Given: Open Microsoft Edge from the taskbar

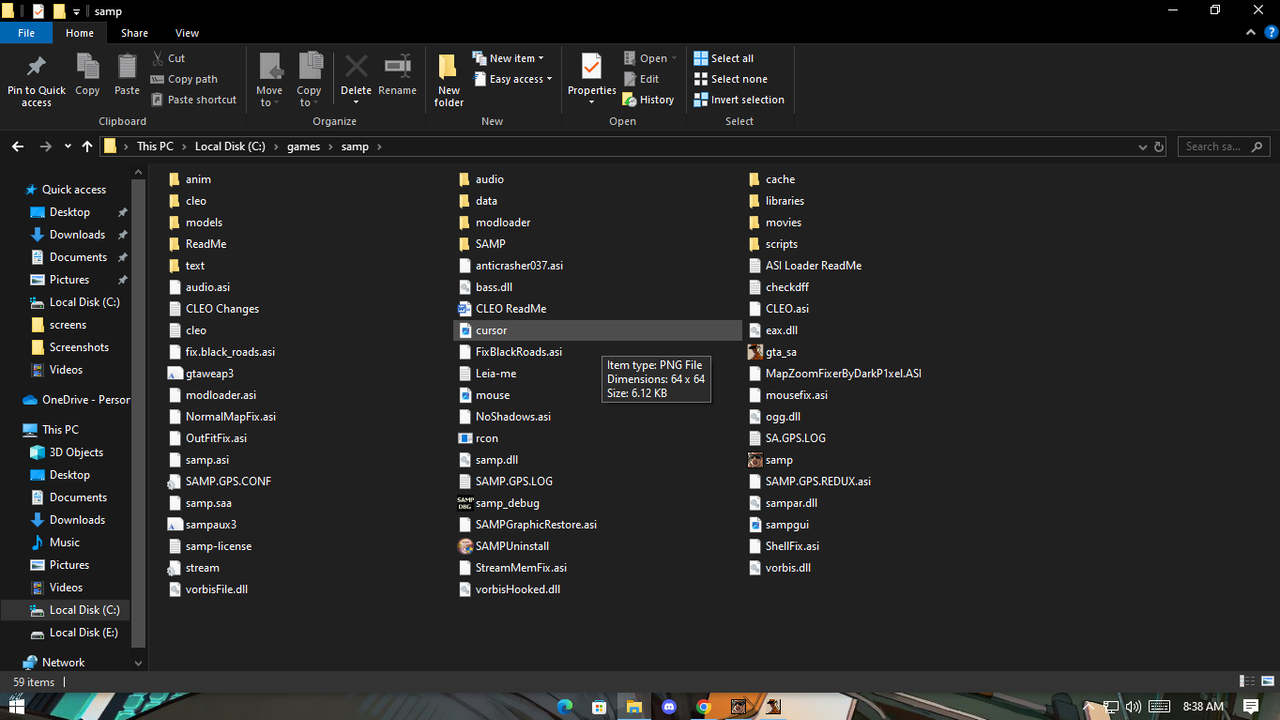Looking at the screenshot, I should [x=565, y=706].
